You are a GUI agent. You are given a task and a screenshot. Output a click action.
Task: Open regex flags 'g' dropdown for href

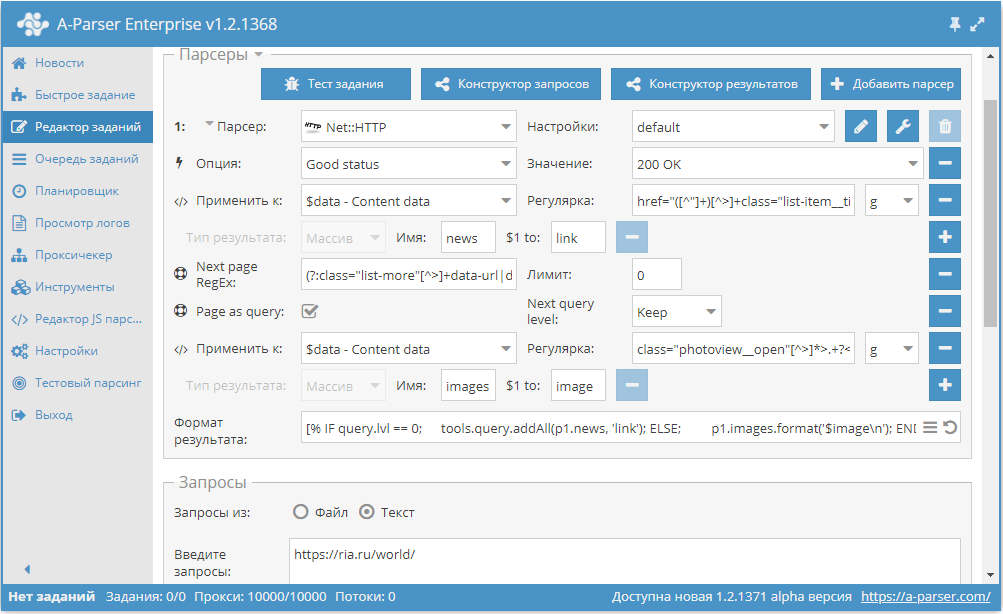click(892, 201)
